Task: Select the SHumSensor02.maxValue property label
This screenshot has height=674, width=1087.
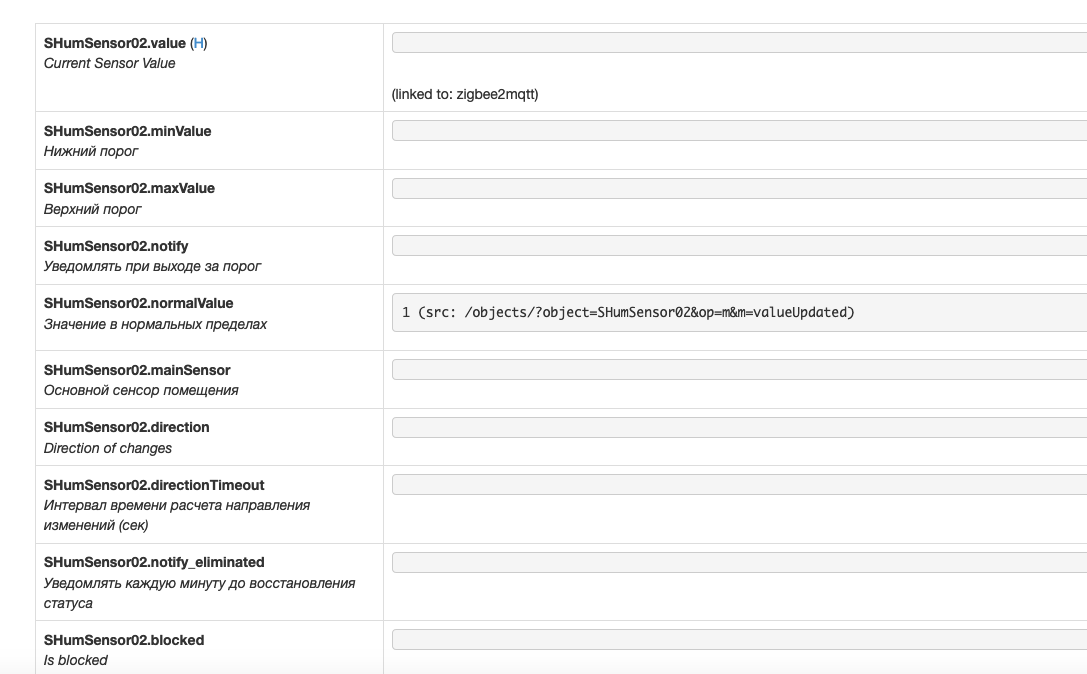Action: pos(129,188)
